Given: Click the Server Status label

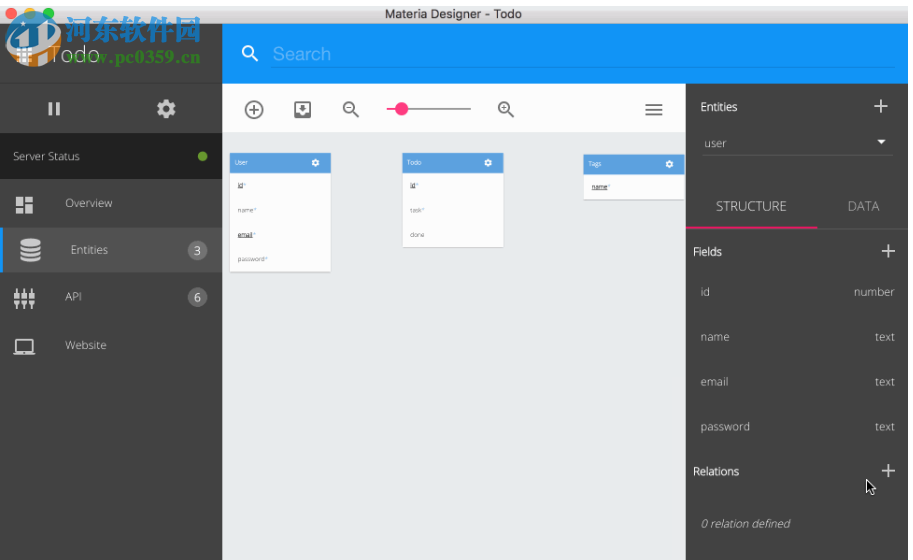Looking at the screenshot, I should pos(46,156).
